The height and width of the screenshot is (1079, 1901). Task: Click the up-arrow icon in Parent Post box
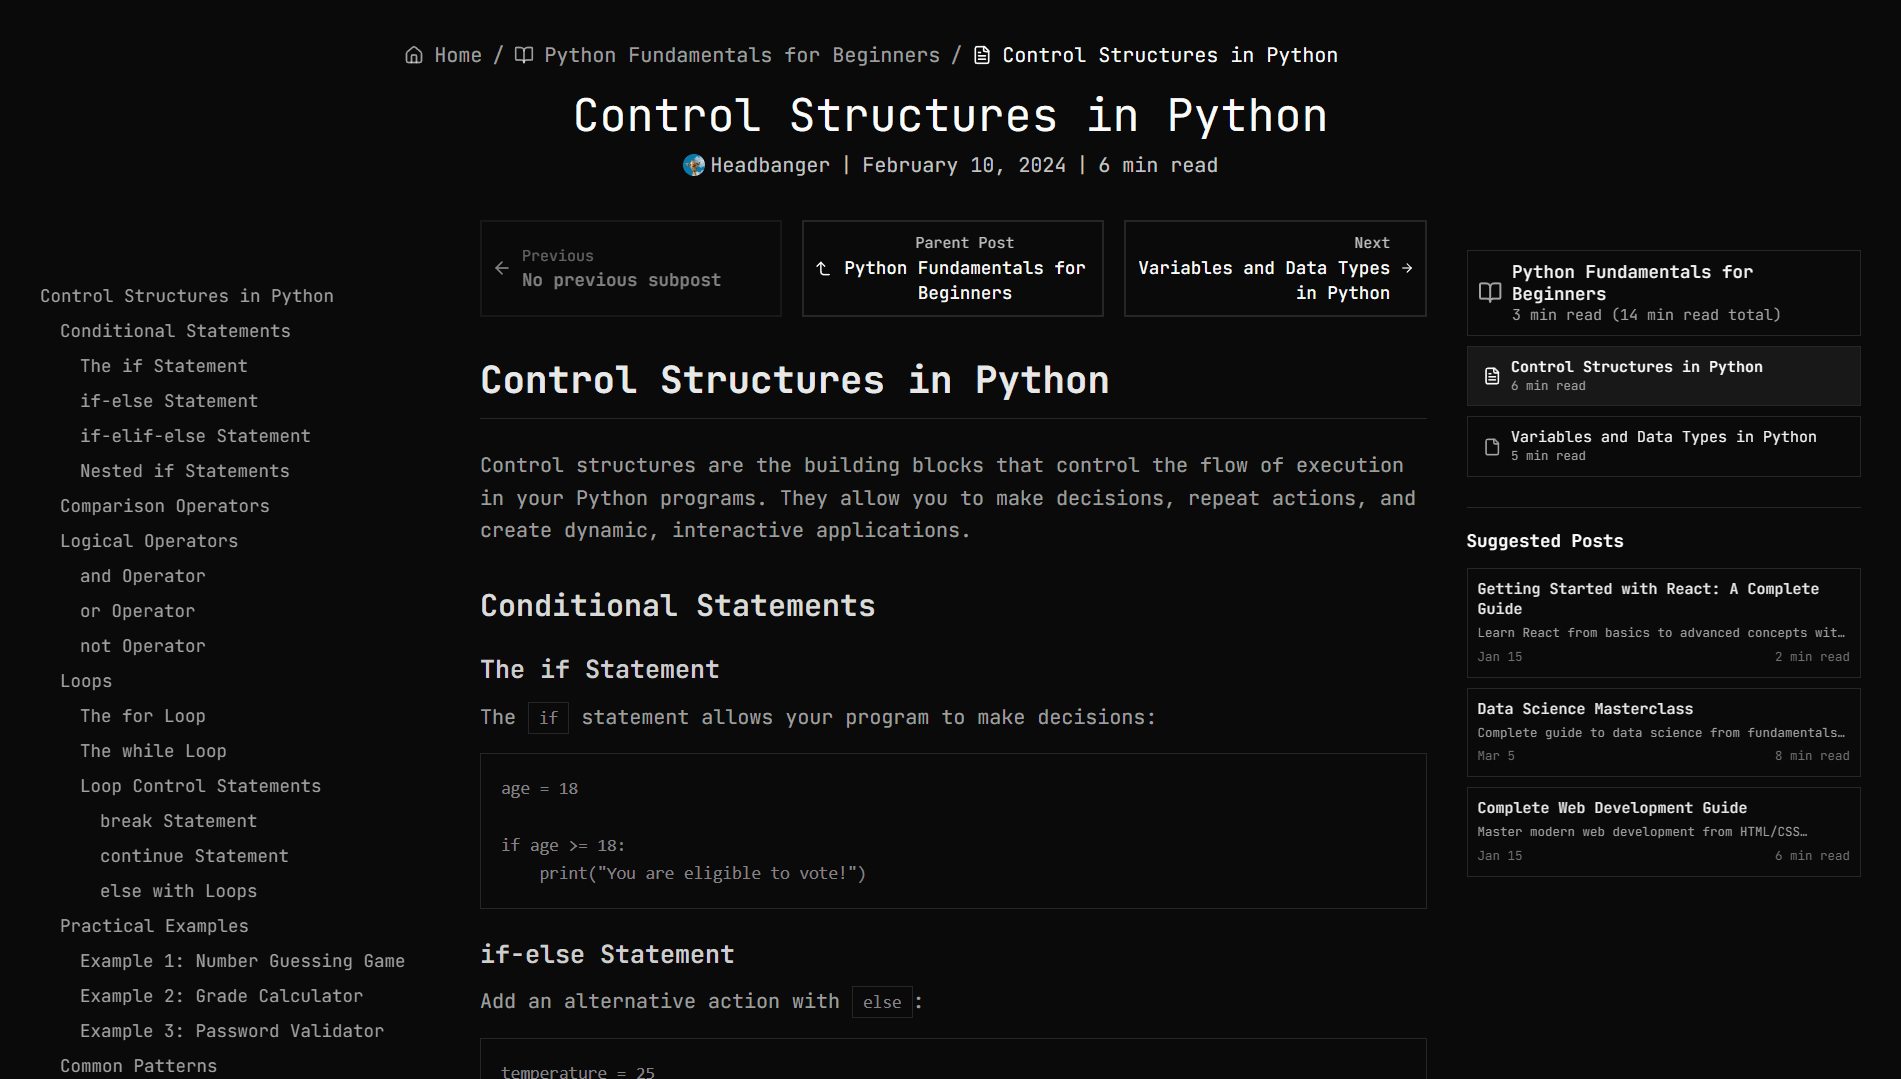pos(823,268)
